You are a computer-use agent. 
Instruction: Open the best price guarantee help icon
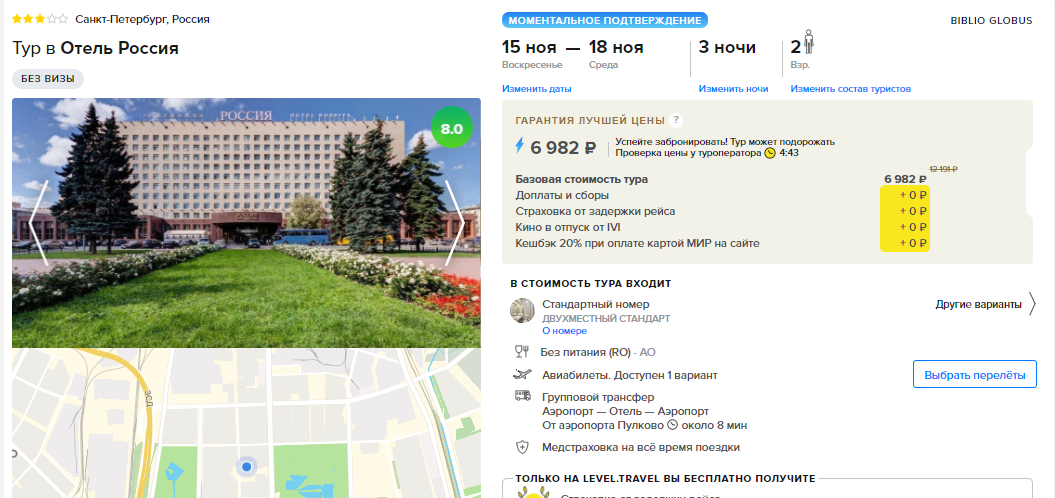tap(676, 120)
